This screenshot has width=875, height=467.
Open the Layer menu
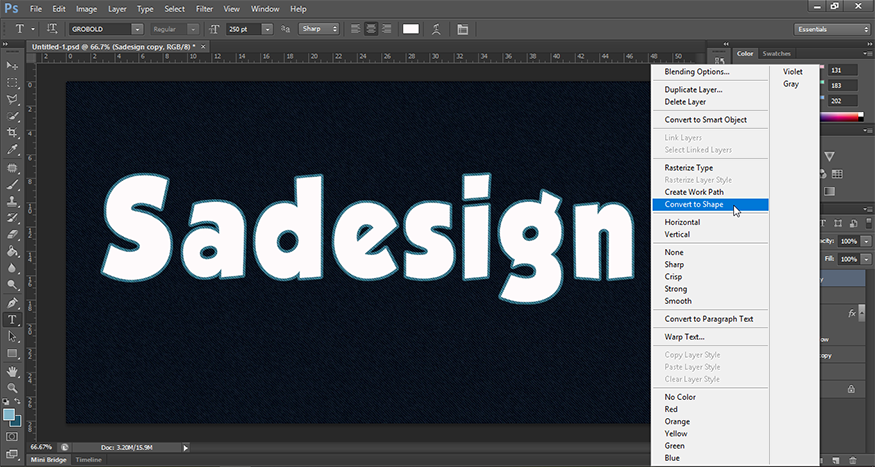coord(116,9)
